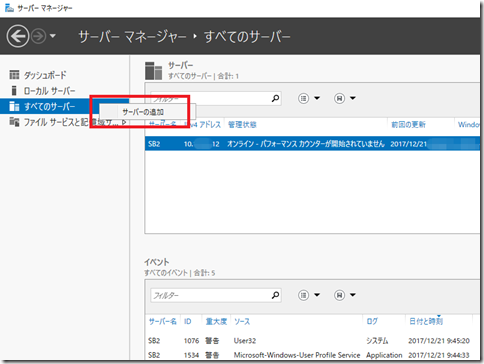
Task: Sort by 前回の更新 column header
Action: click(408, 125)
